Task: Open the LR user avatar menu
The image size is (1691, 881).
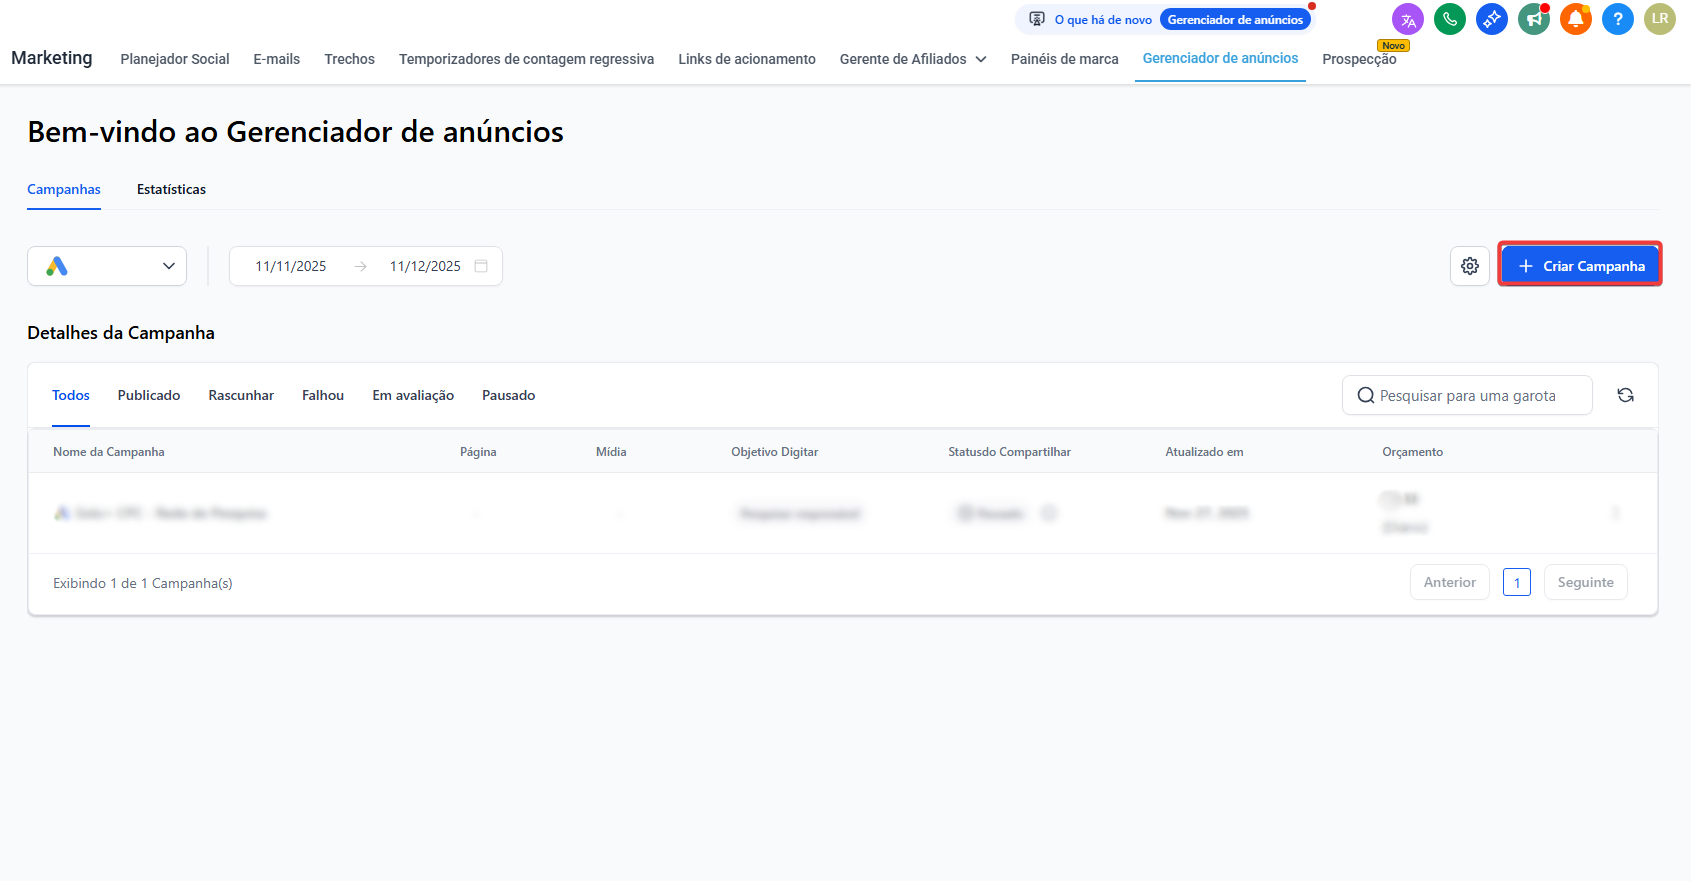Action: 1659,19
